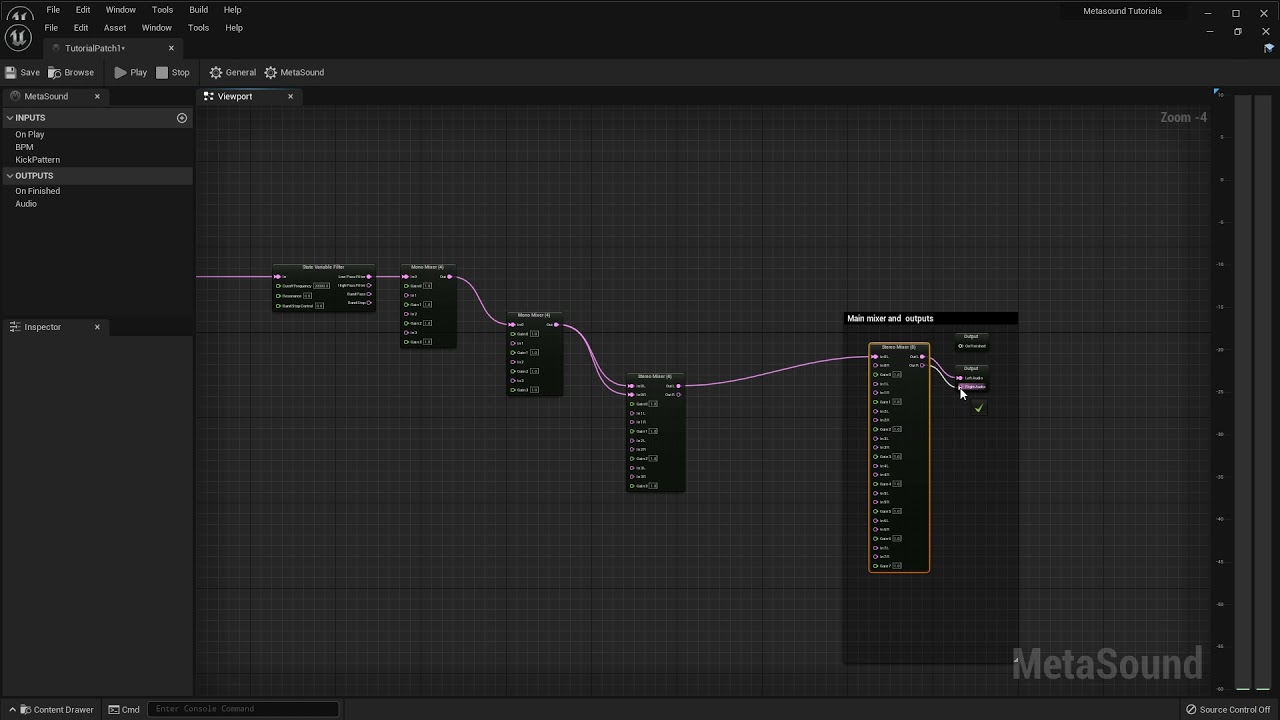Viewport: 1280px width, 720px height.
Task: Open the Content Drawer
Action: 52,710
